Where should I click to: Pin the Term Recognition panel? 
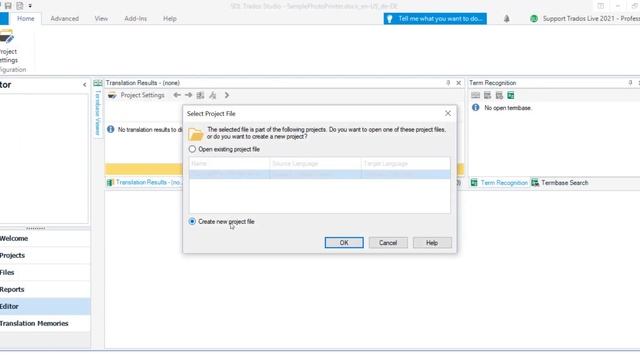[630, 83]
